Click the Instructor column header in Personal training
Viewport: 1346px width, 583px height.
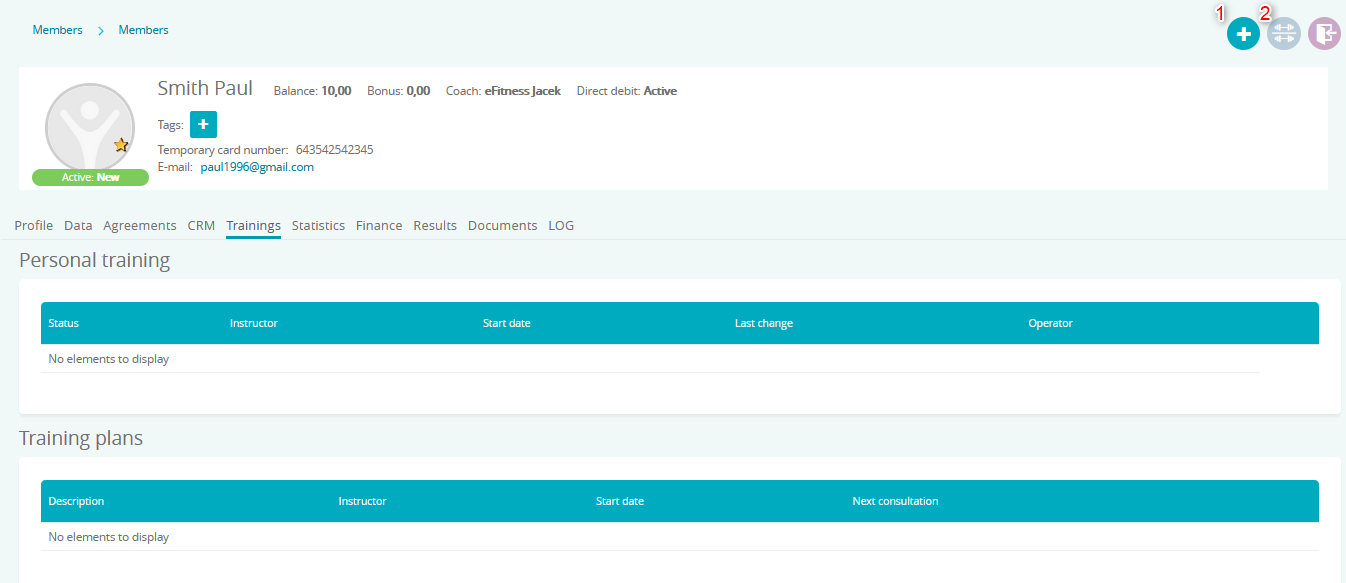coord(254,323)
